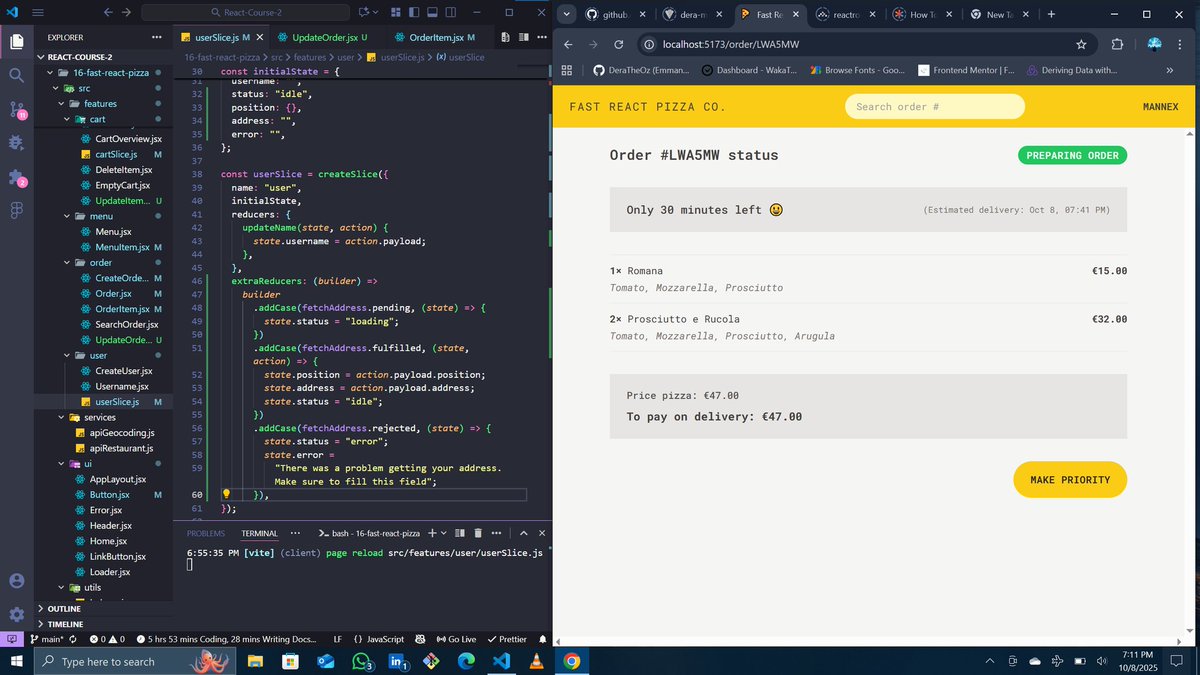Open the Manage gear in VS Code
This screenshot has height=675, width=1200.
pos(16,614)
